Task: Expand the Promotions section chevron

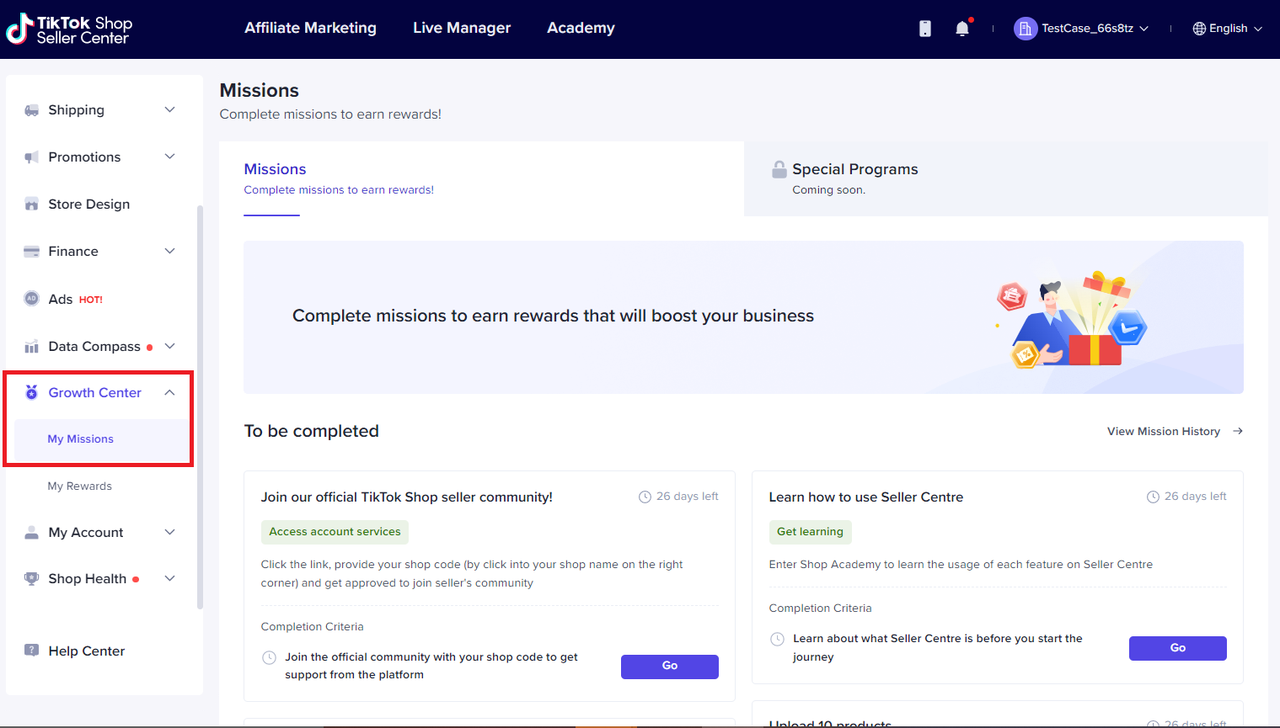Action: (x=170, y=157)
